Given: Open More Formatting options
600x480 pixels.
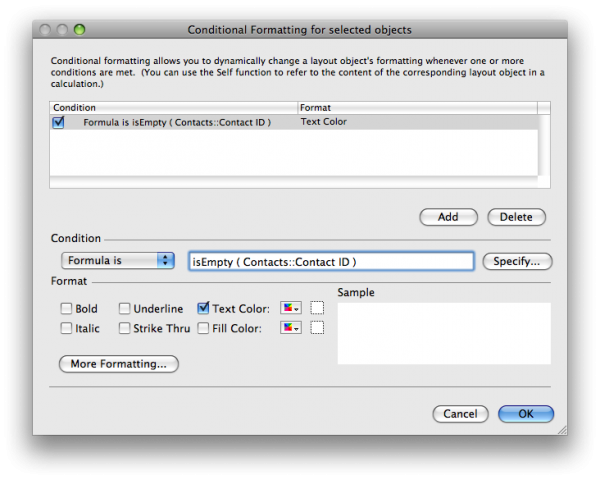Looking at the screenshot, I should tap(119, 364).
